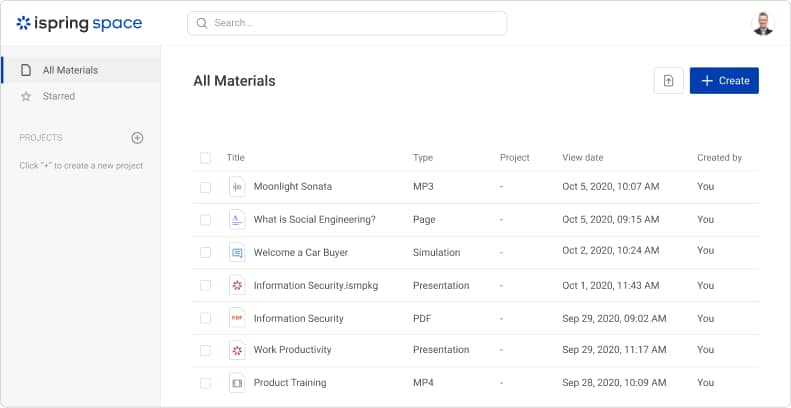Go to Starred in the sidebar
Screen dimensions: 791x408
[x=58, y=96]
